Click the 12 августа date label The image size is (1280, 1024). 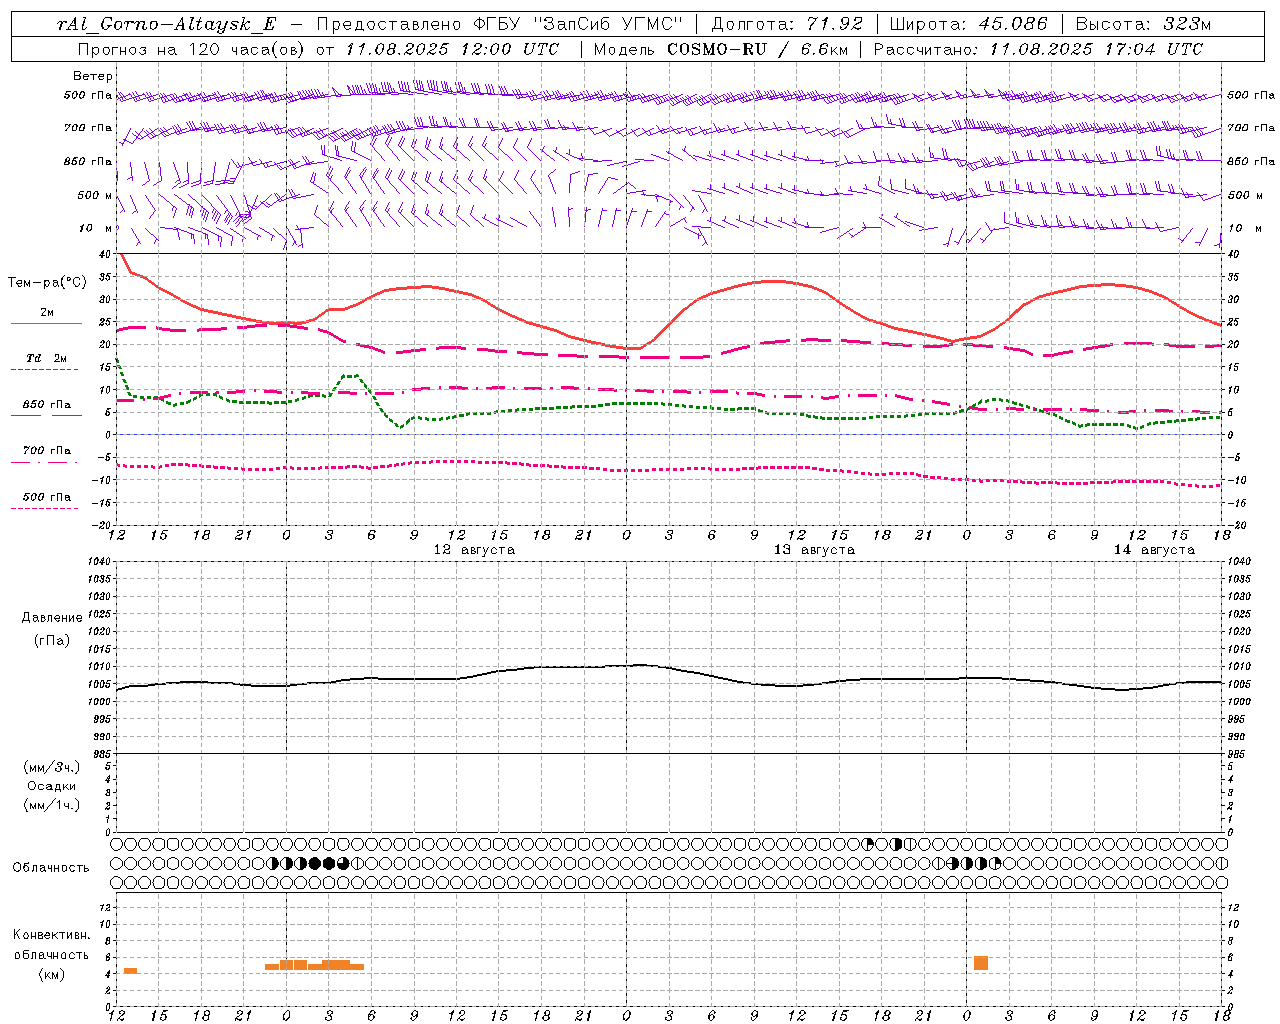(x=474, y=550)
